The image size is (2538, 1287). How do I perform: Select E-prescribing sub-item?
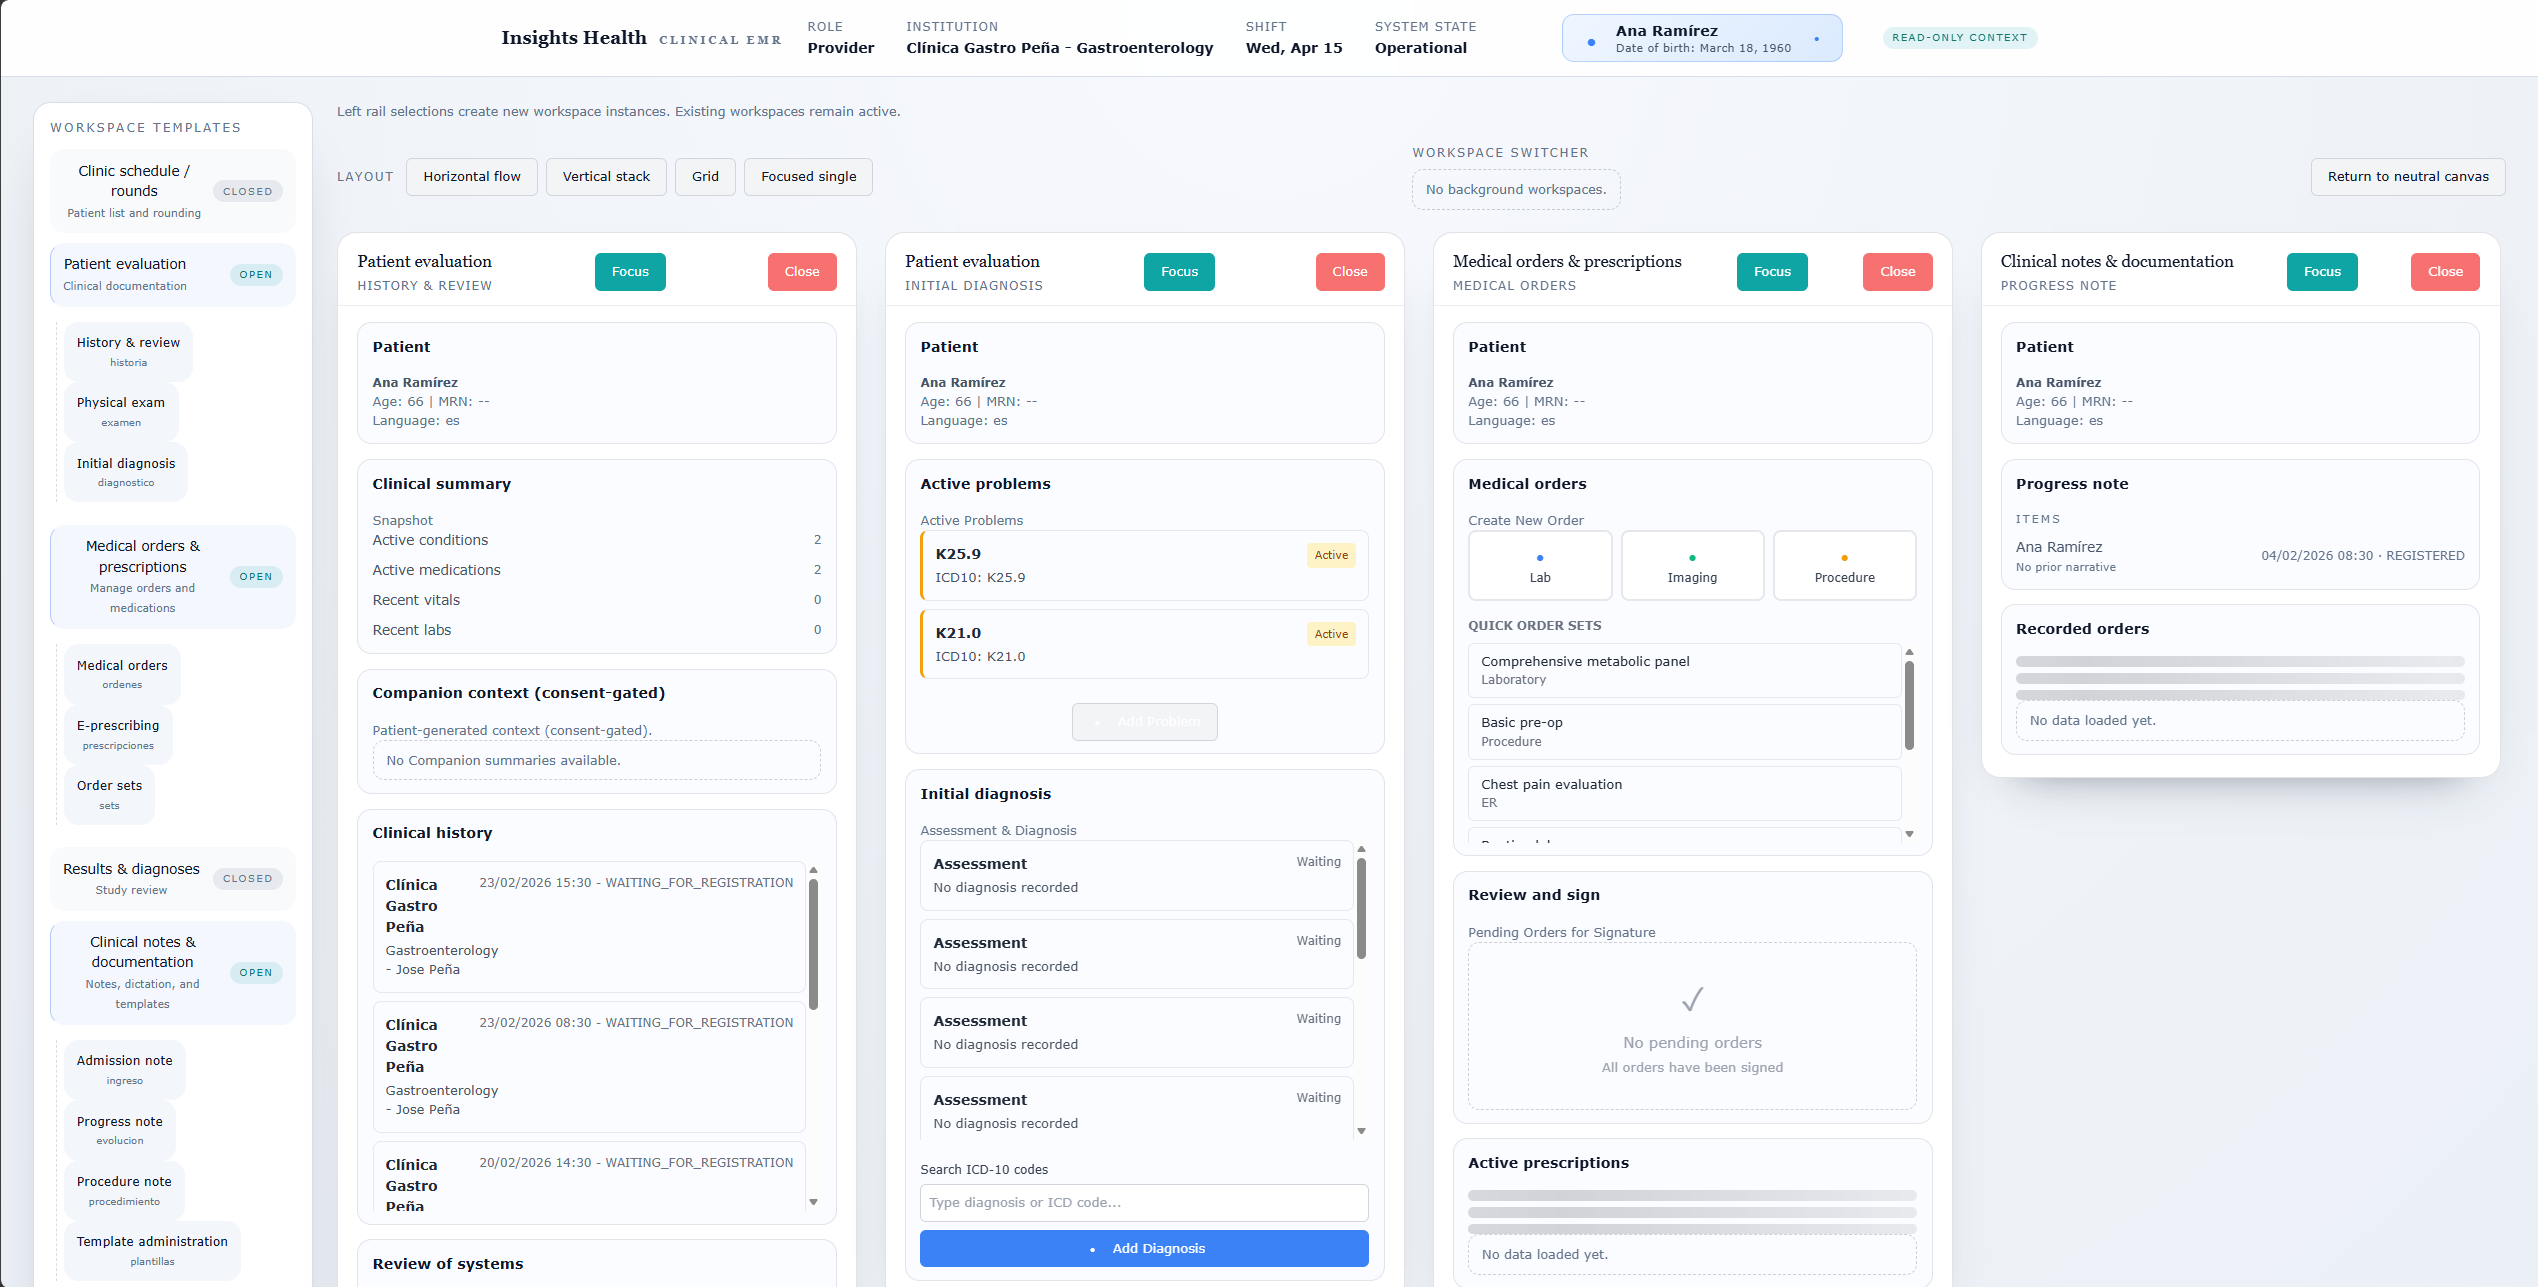point(118,735)
